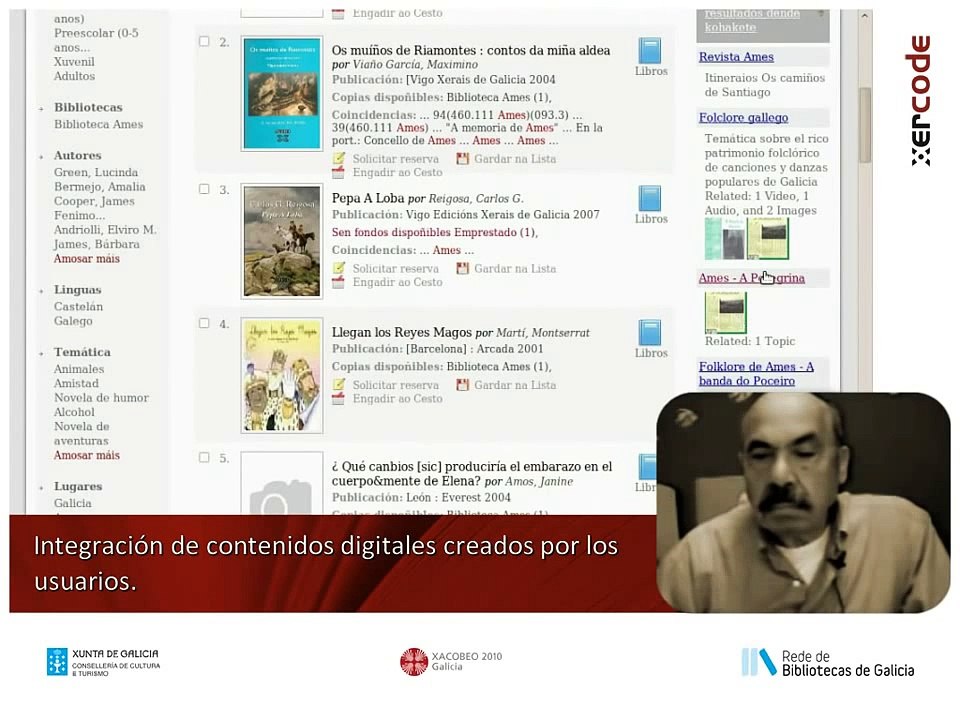Open the Folclore gallego document thumbnail with photo

pos(767,239)
